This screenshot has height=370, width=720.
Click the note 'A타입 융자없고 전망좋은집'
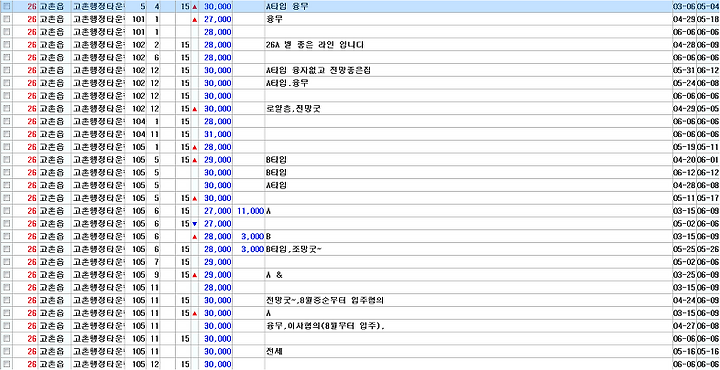(318, 71)
